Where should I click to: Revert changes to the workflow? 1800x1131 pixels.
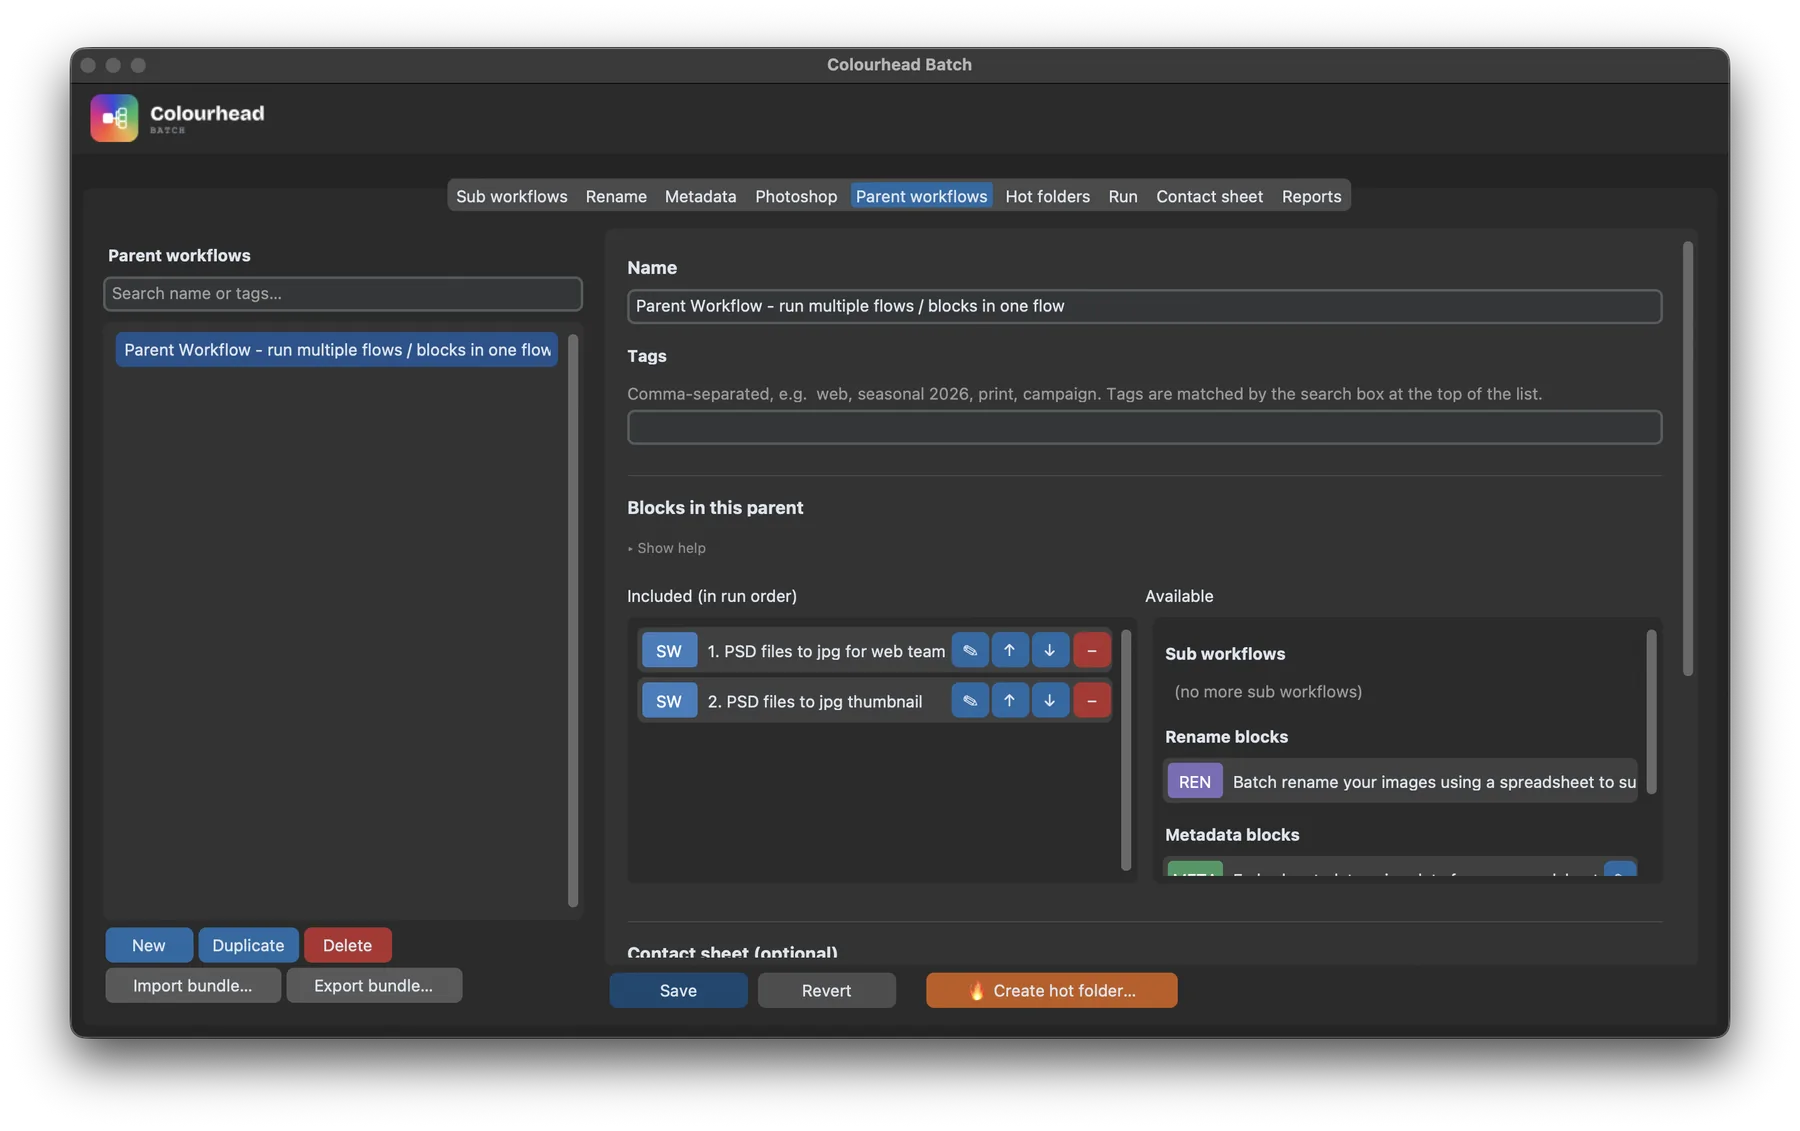(826, 990)
